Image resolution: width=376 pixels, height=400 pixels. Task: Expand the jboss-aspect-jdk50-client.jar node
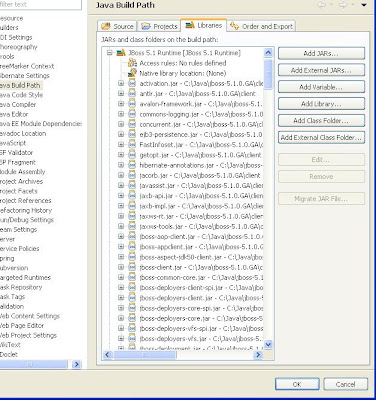point(121,257)
